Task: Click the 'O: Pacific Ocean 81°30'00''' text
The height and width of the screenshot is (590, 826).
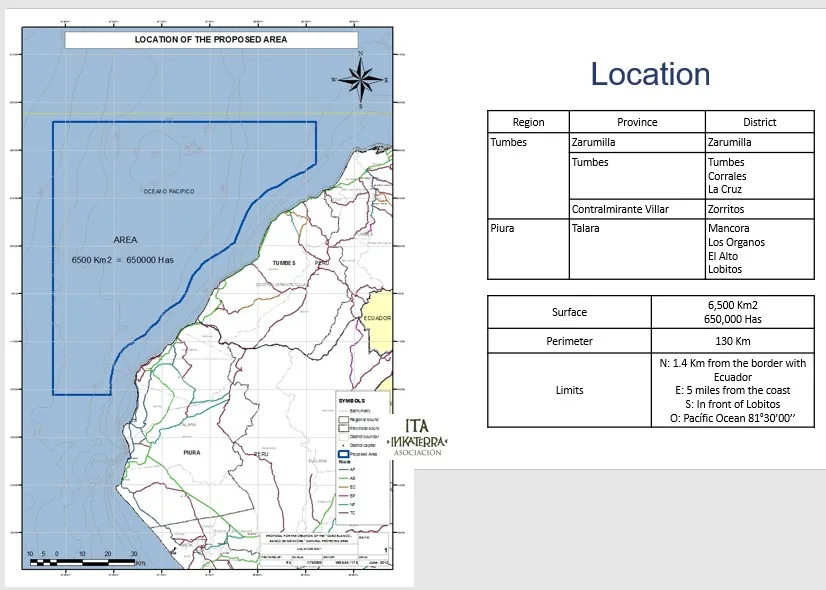Action: click(733, 418)
